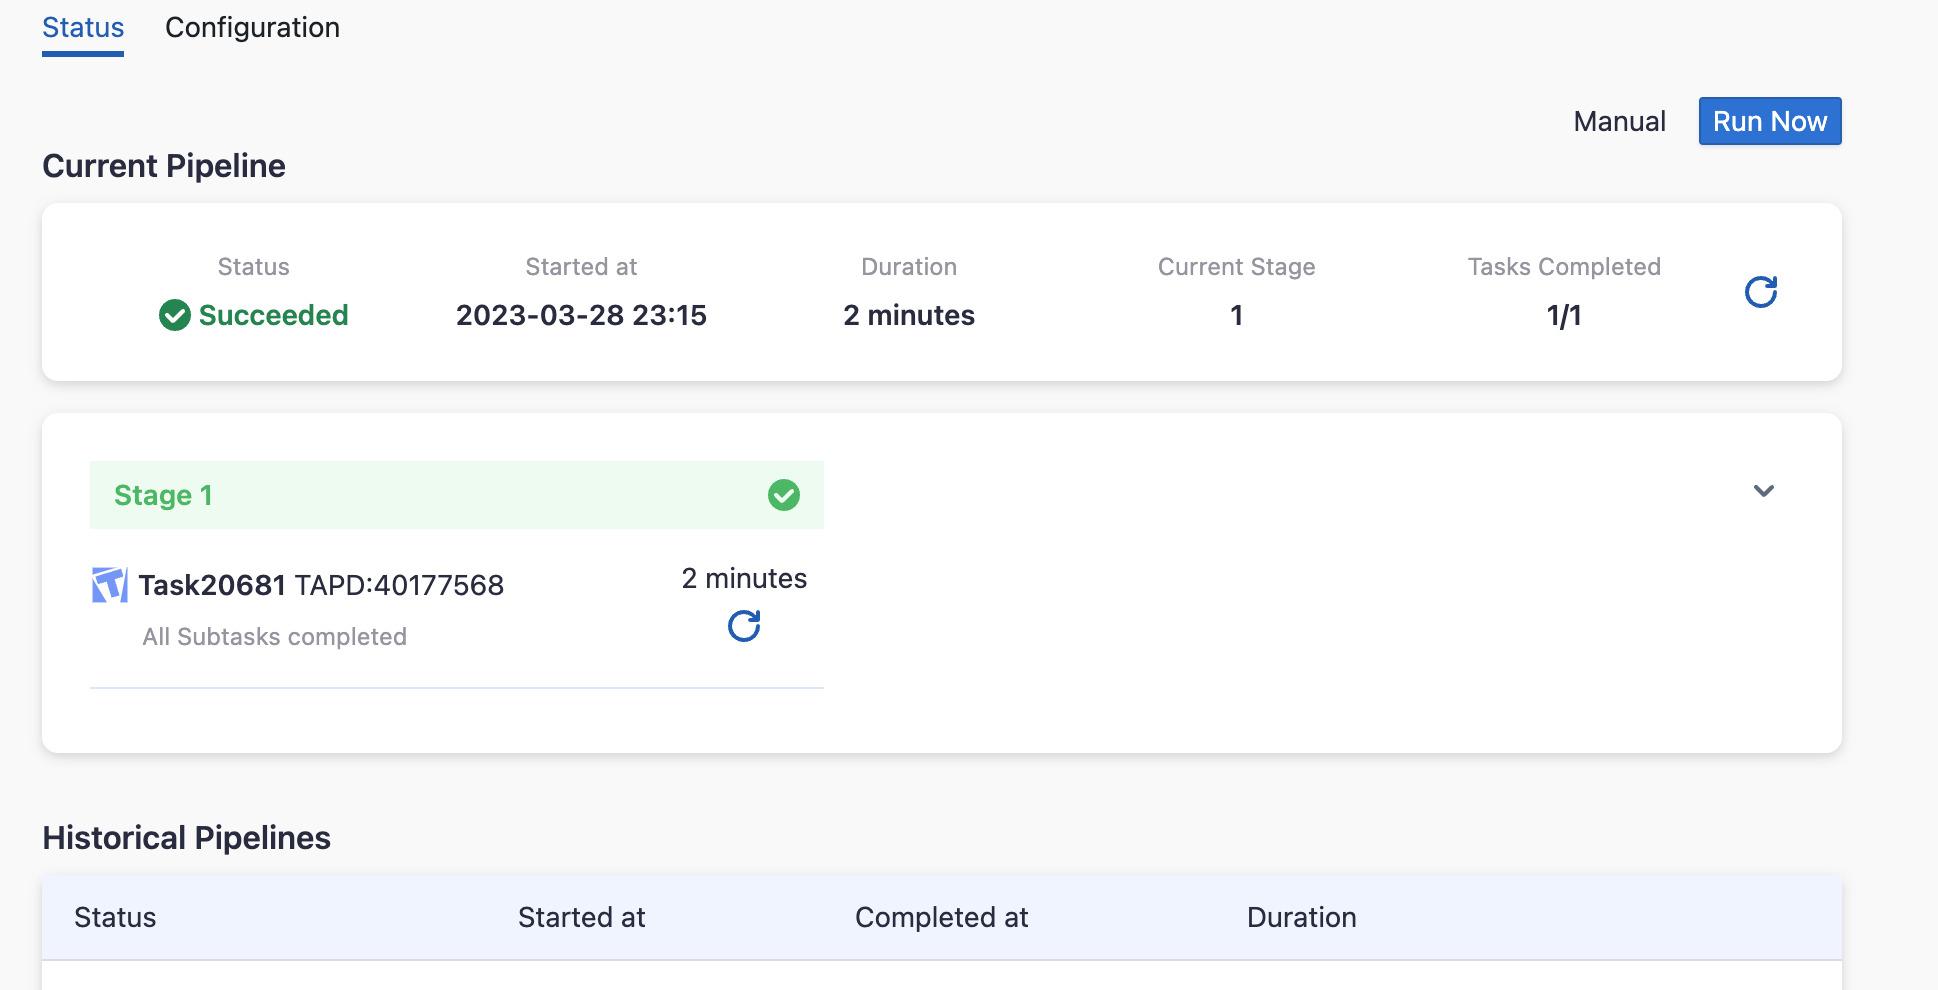Click the Completed at column header
The width and height of the screenshot is (1938, 990).
tap(942, 918)
